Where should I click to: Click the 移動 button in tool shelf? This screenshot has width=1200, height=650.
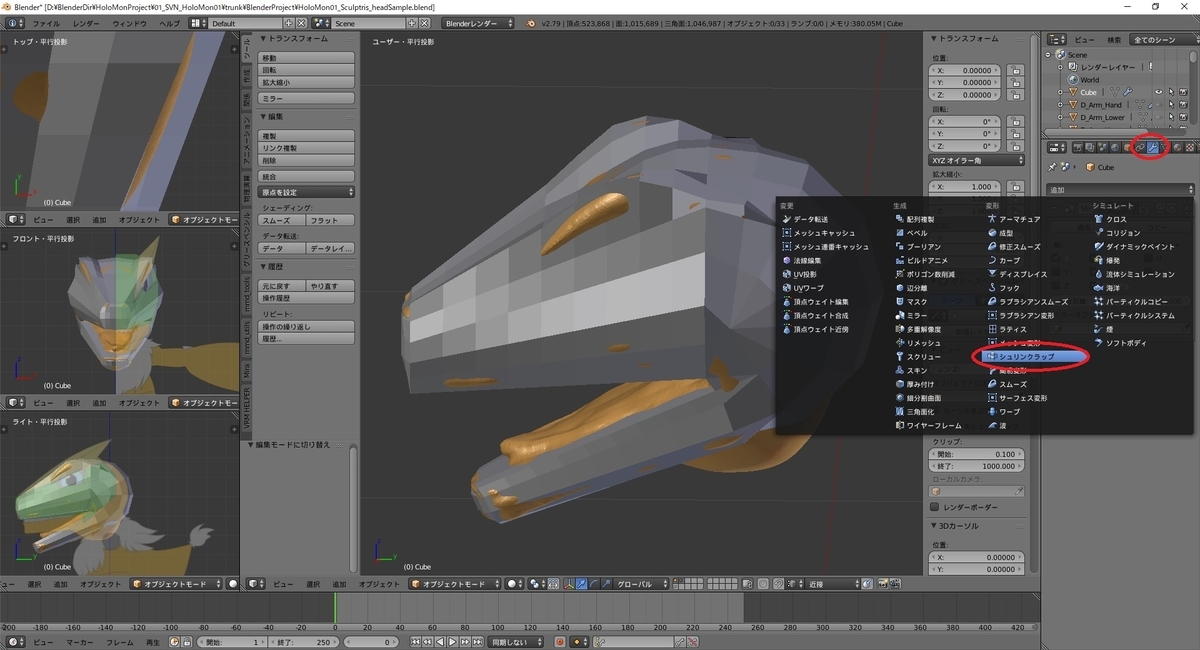point(307,58)
